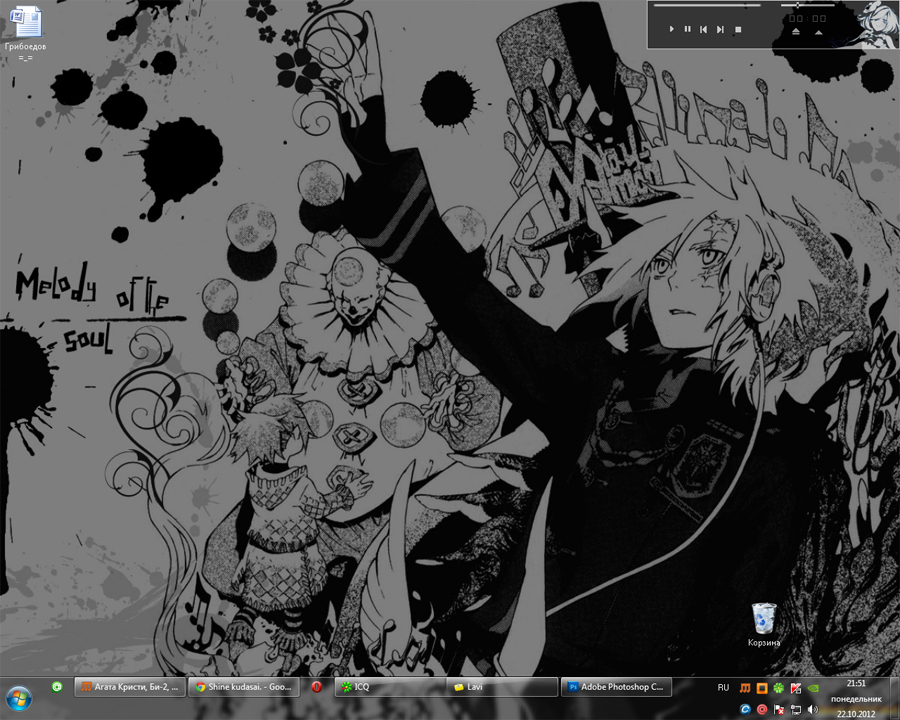Stop playback in the player widget
The height and width of the screenshot is (720, 900).
pos(738,29)
